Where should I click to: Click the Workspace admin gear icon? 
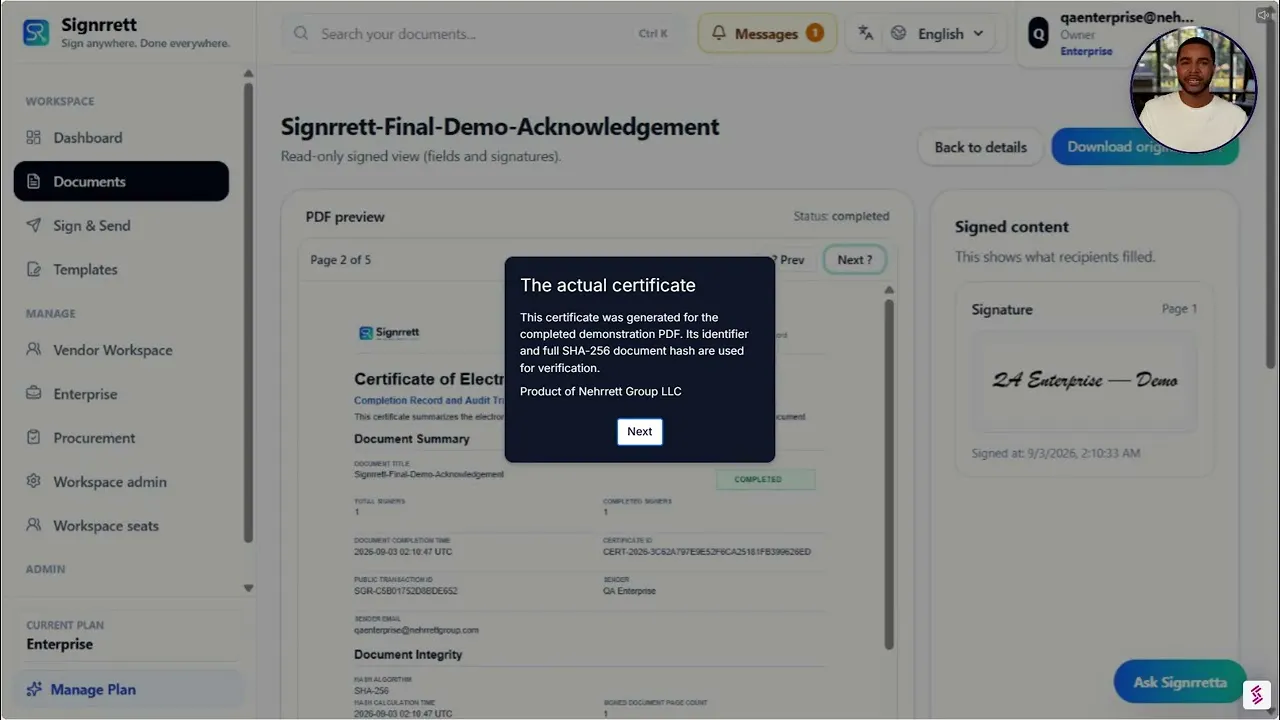(34, 482)
